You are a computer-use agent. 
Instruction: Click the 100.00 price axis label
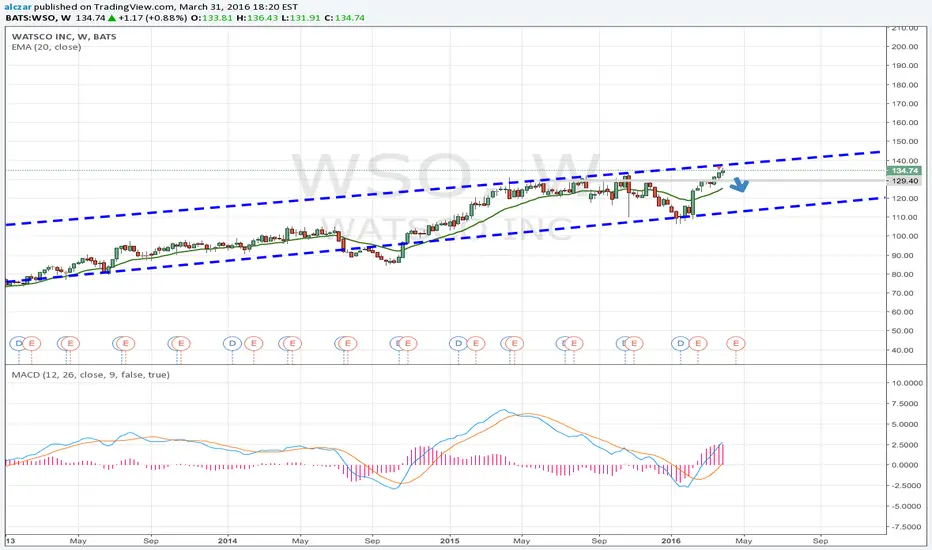point(905,236)
